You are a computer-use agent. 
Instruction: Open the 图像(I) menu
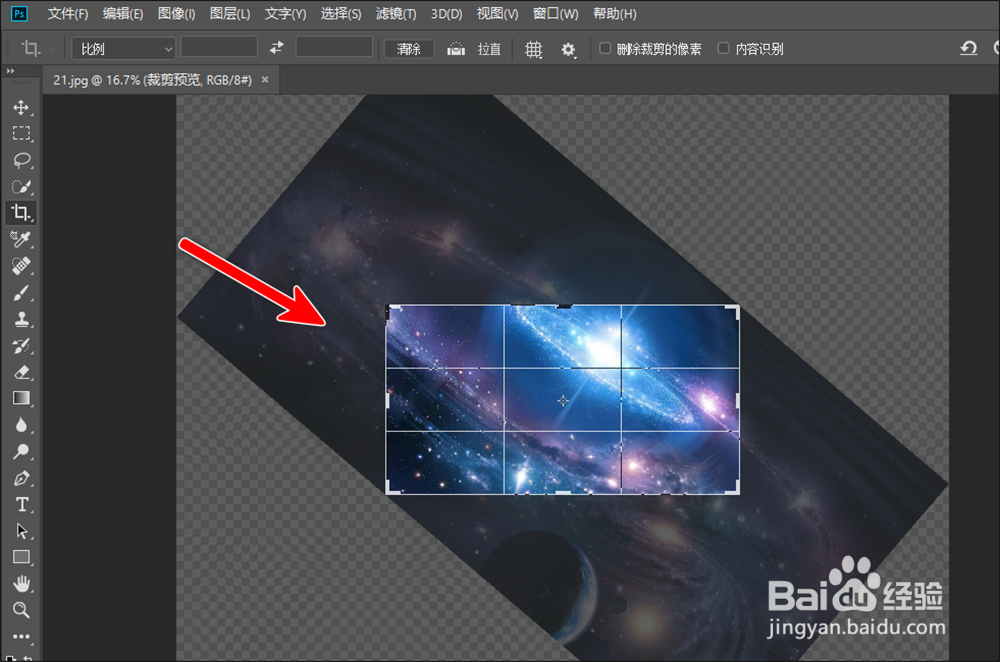(177, 13)
